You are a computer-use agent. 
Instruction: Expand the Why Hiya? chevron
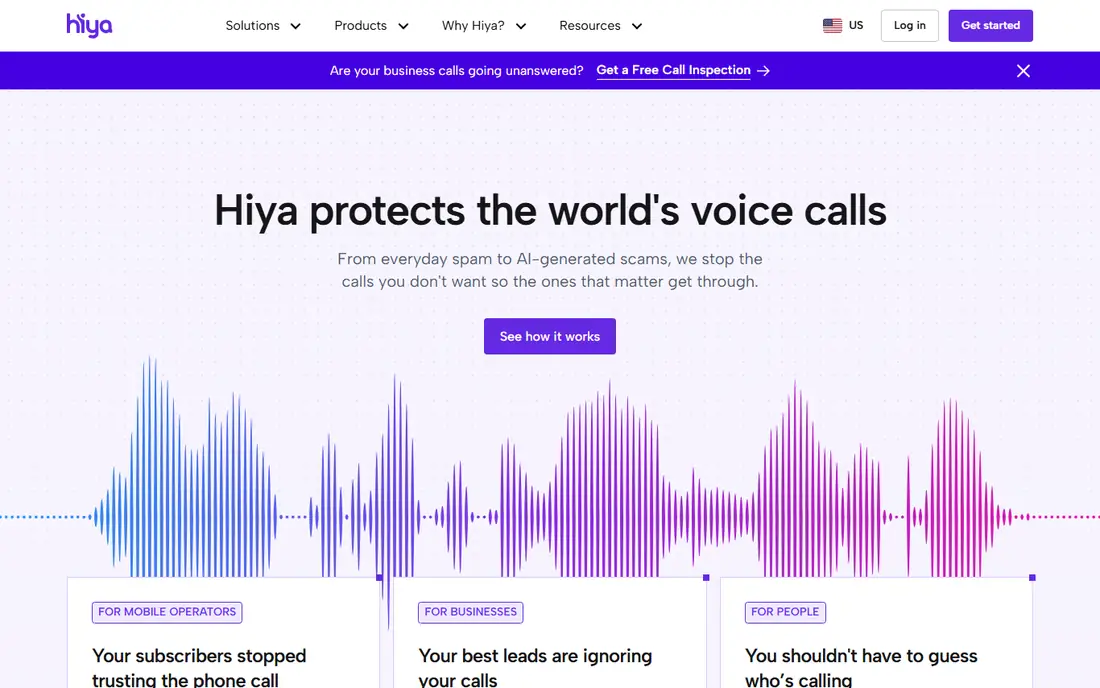521,26
